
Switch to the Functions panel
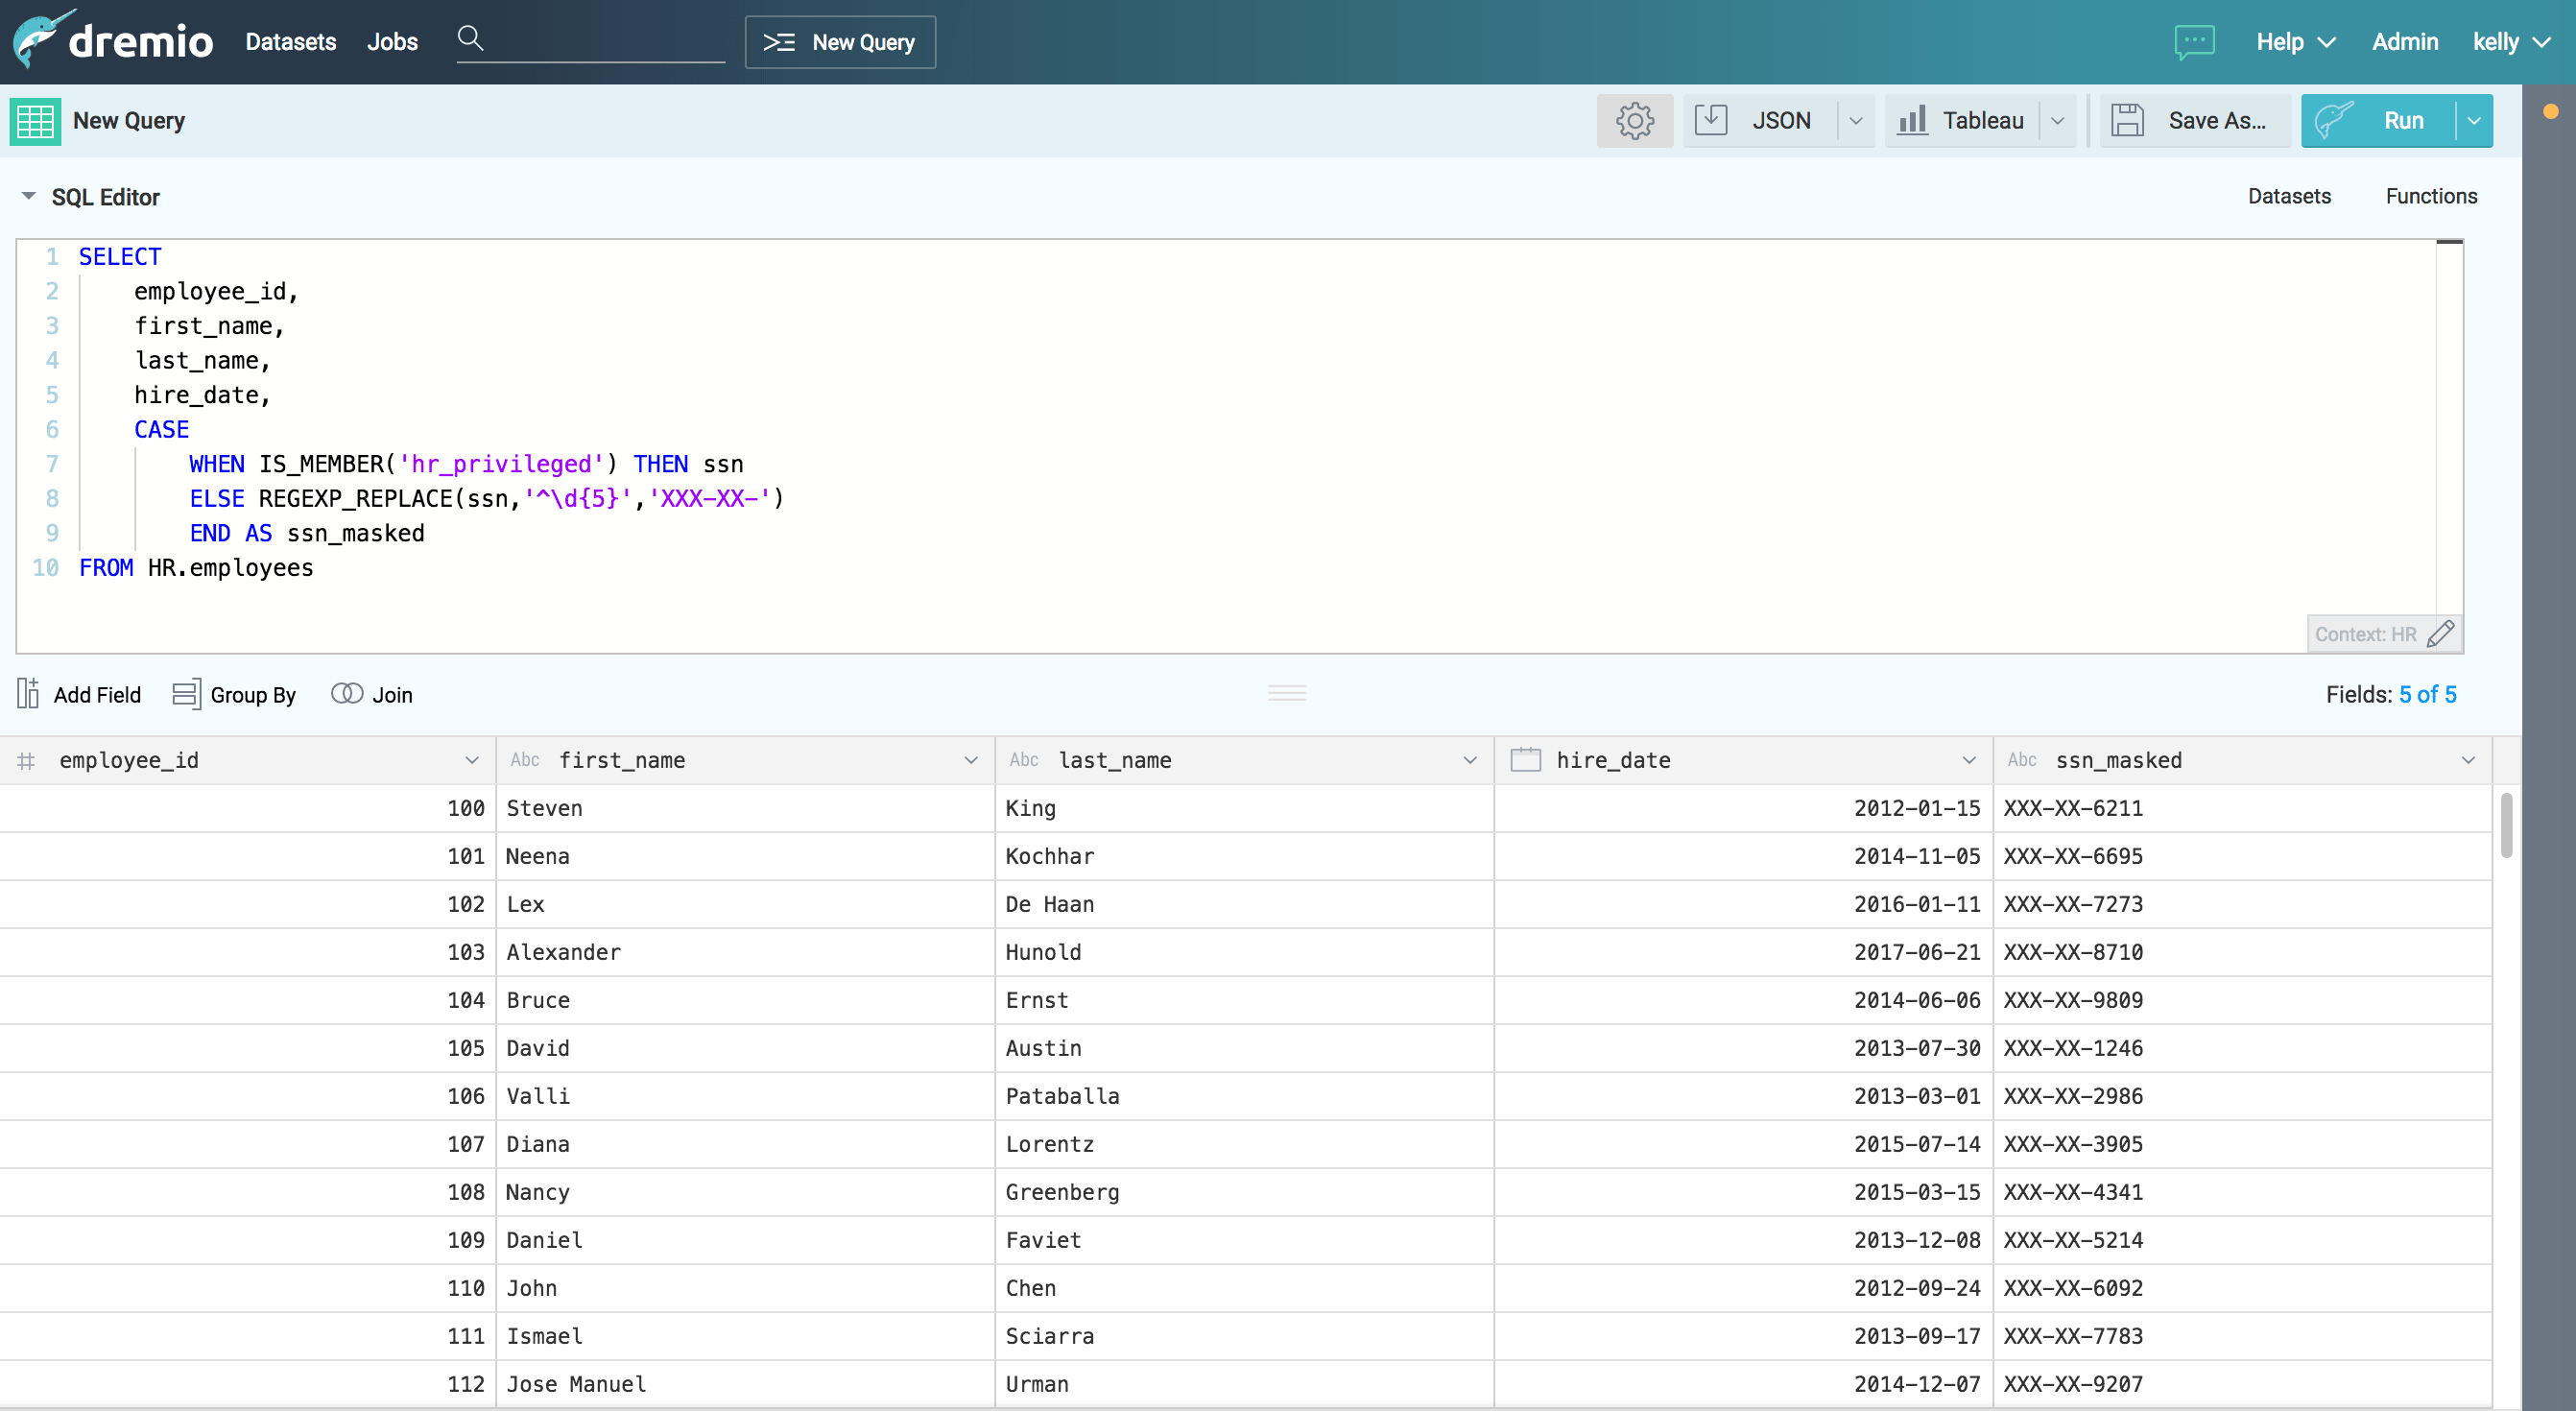point(2430,196)
